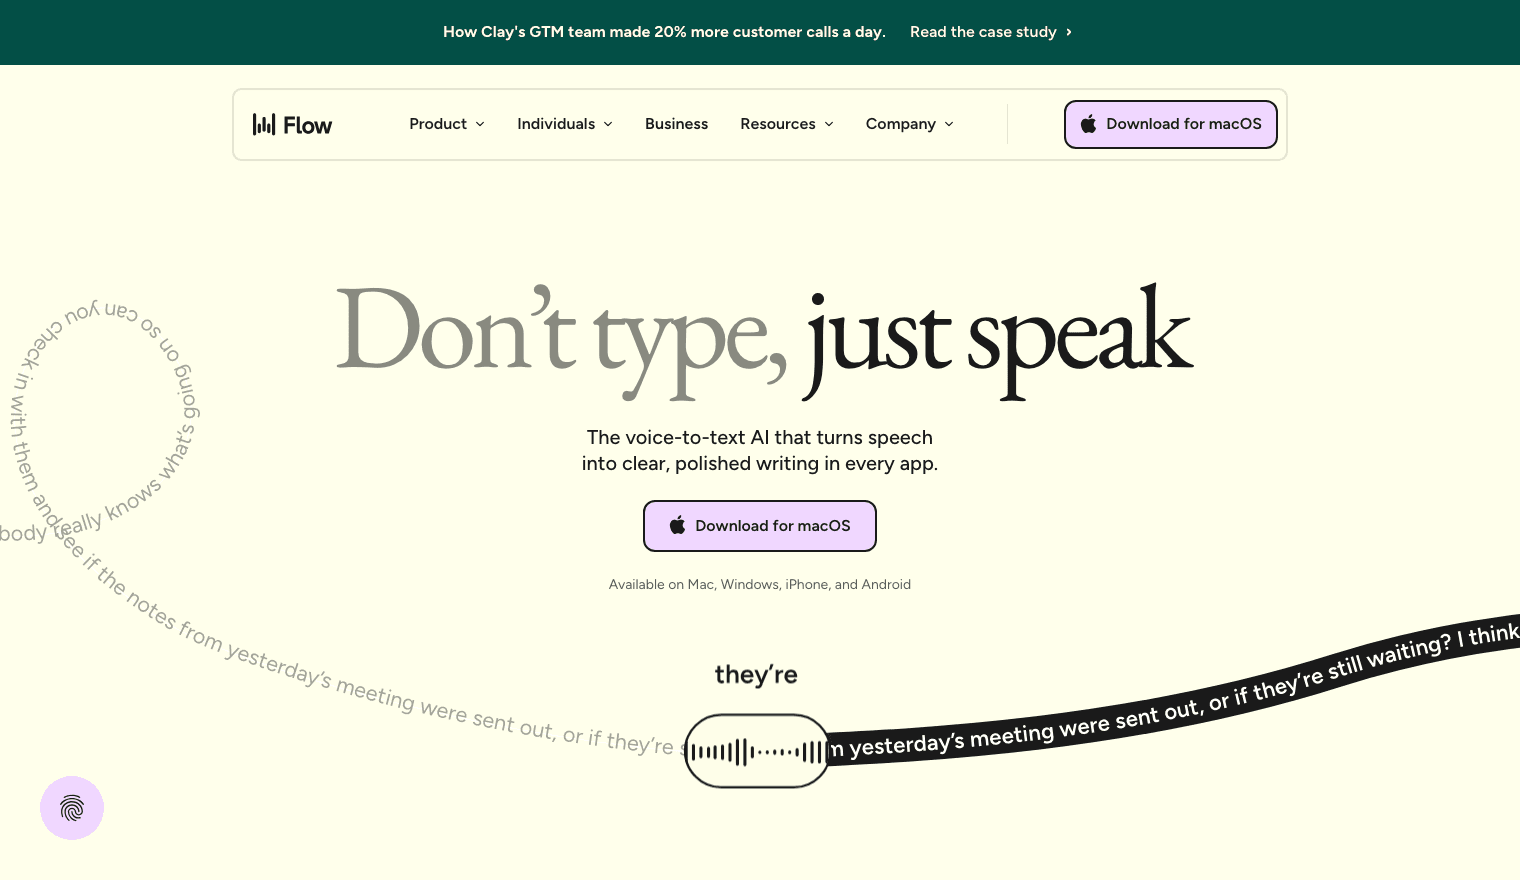Expand the Company dropdown

[x=910, y=124]
